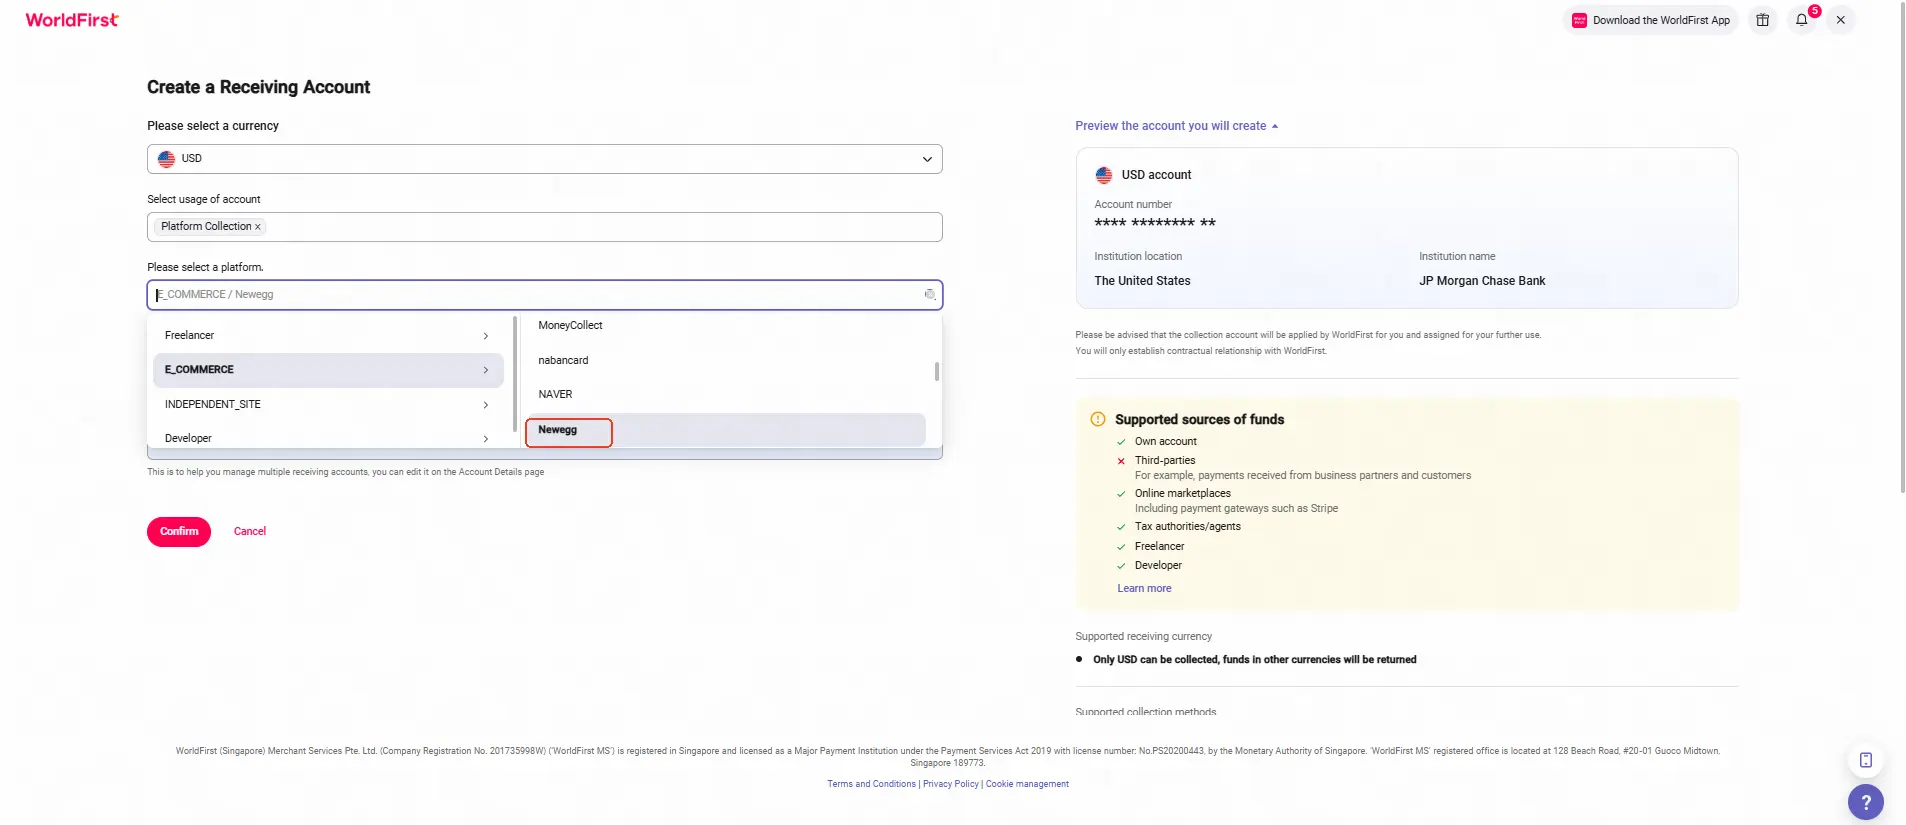Open Cookie management link

click(1027, 784)
